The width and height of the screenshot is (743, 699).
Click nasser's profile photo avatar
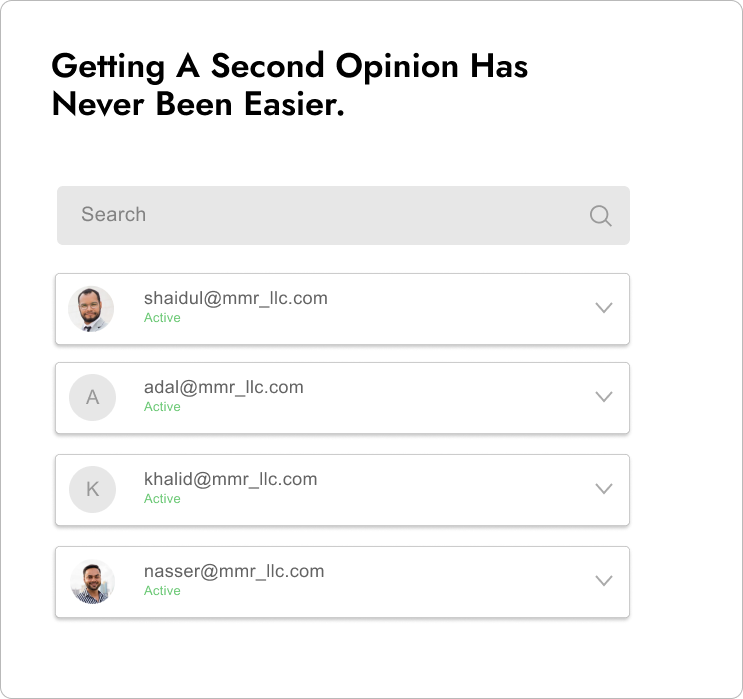92,581
